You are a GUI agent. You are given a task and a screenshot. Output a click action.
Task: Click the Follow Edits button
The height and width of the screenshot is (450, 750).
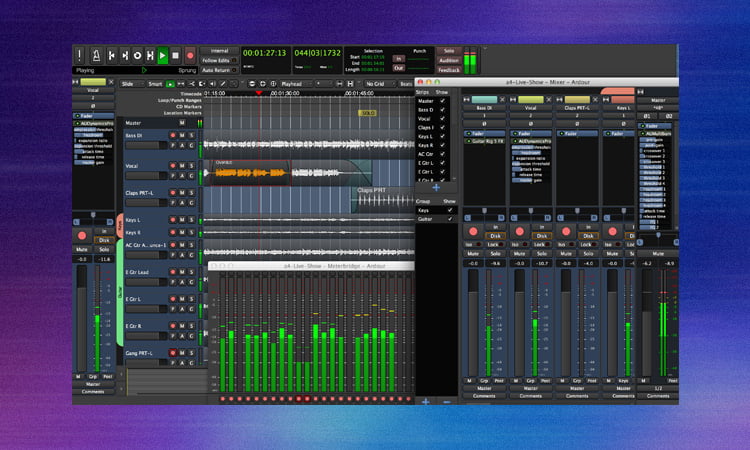point(217,60)
